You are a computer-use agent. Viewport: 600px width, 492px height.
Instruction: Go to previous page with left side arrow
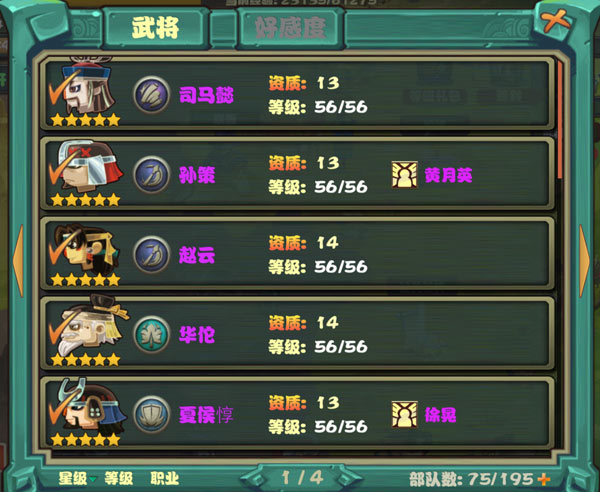[18, 261]
